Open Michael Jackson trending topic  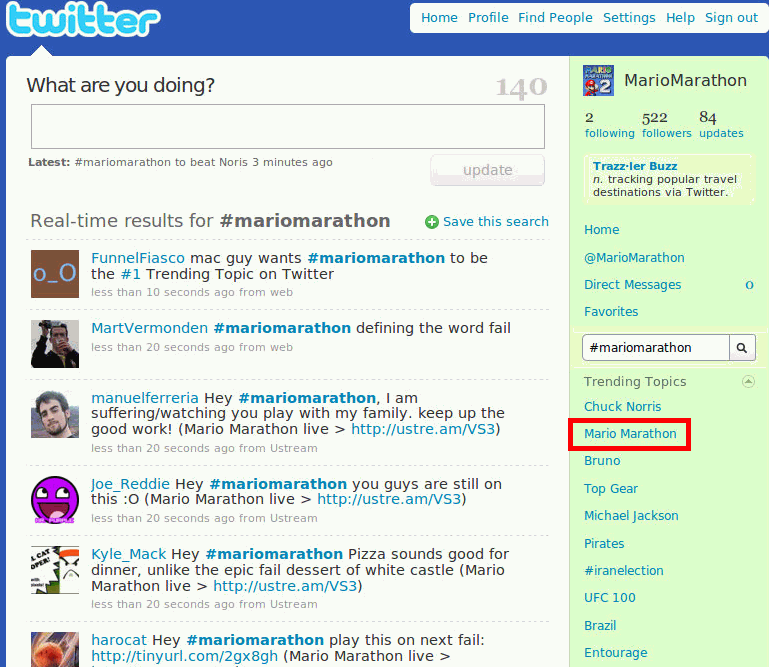tap(631, 516)
